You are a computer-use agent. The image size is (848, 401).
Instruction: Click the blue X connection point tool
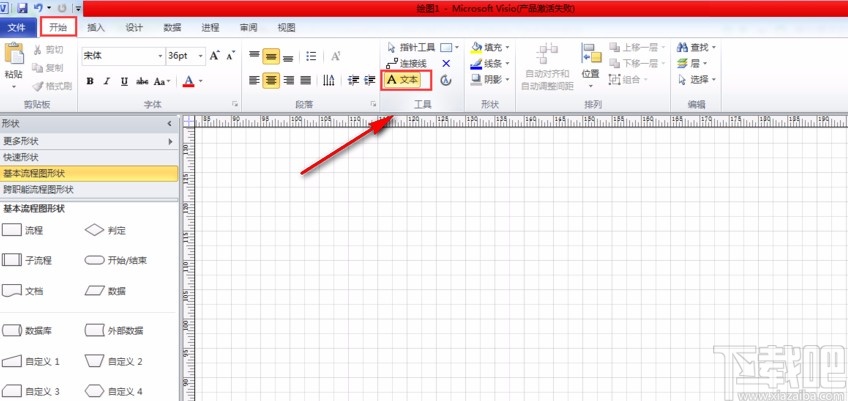coord(446,64)
